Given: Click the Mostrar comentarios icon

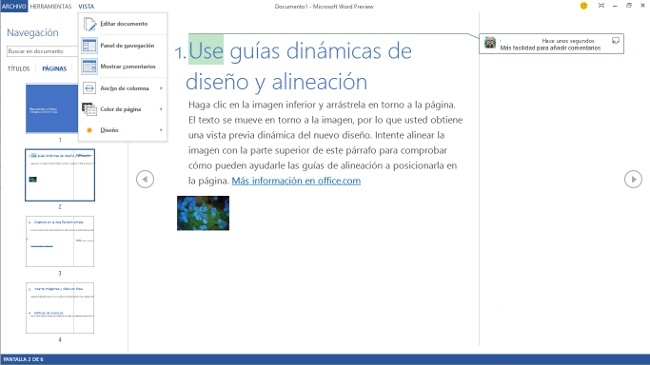Looking at the screenshot, I should (89, 66).
